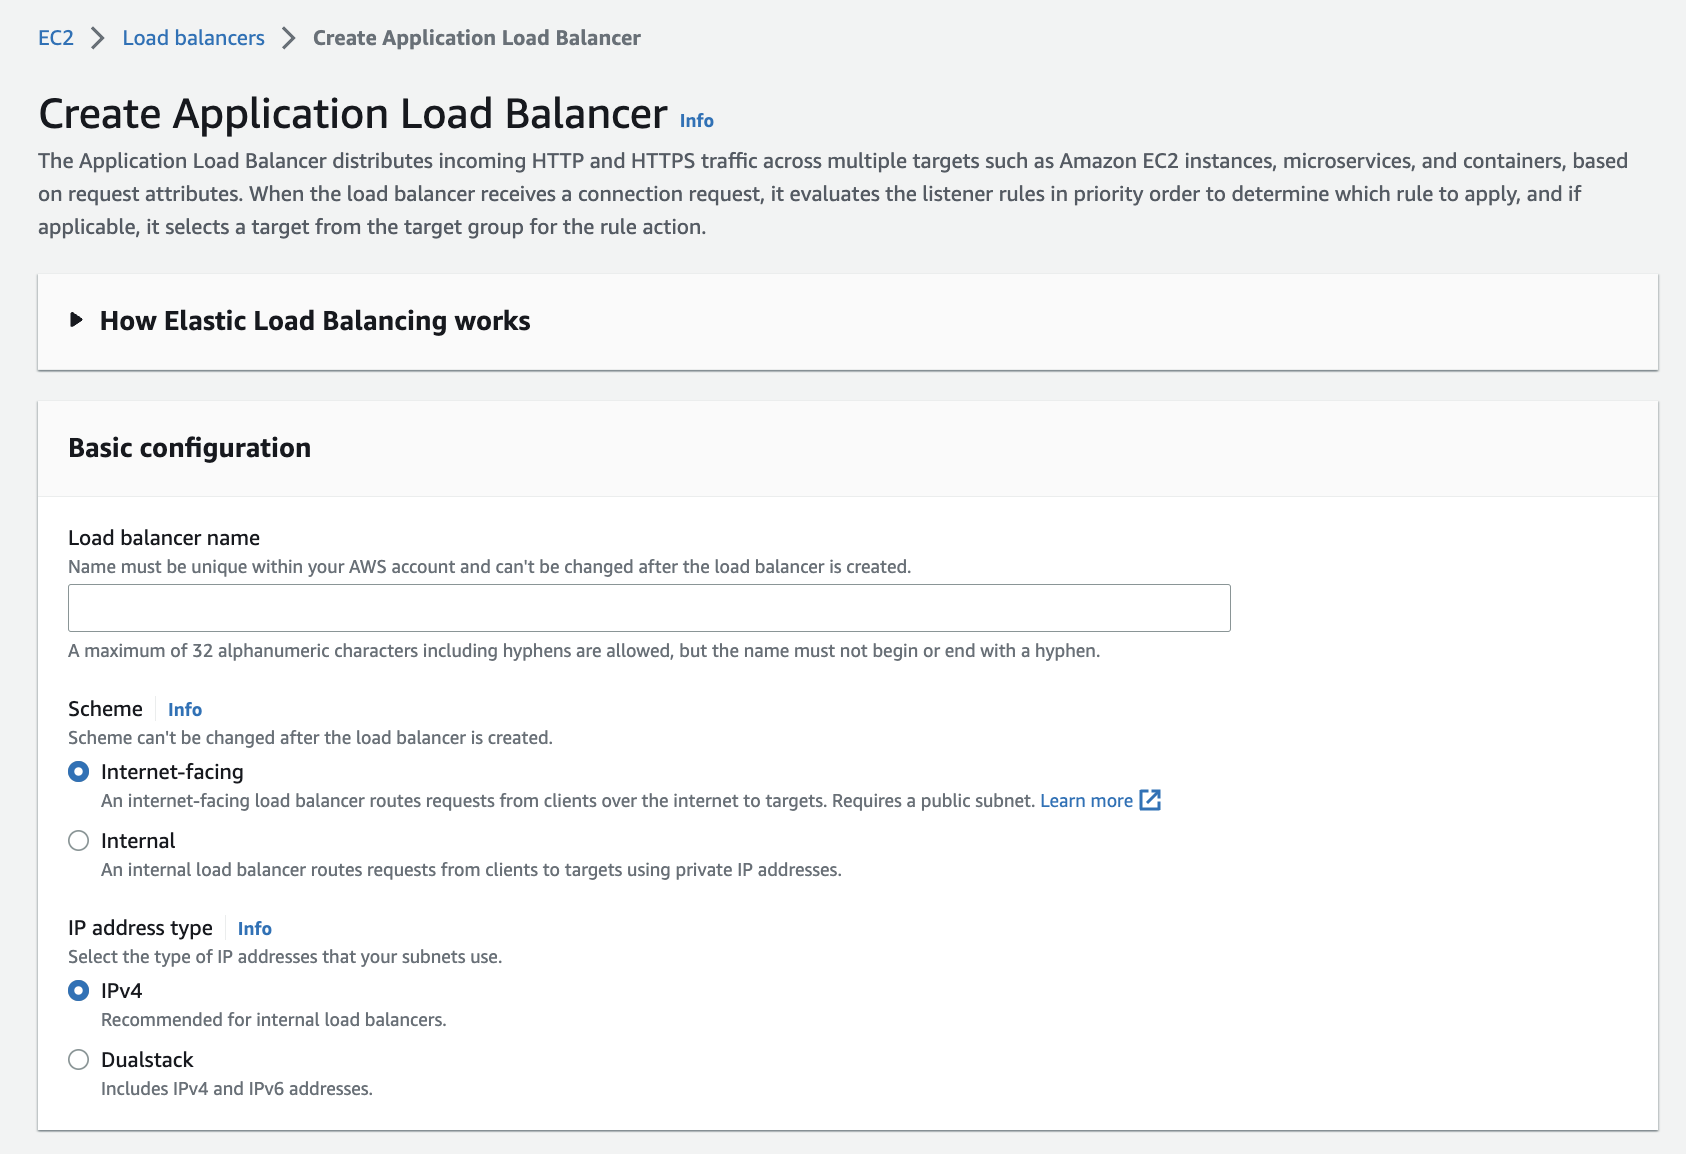
Task: Click the Basic configuration heading
Action: point(190,448)
